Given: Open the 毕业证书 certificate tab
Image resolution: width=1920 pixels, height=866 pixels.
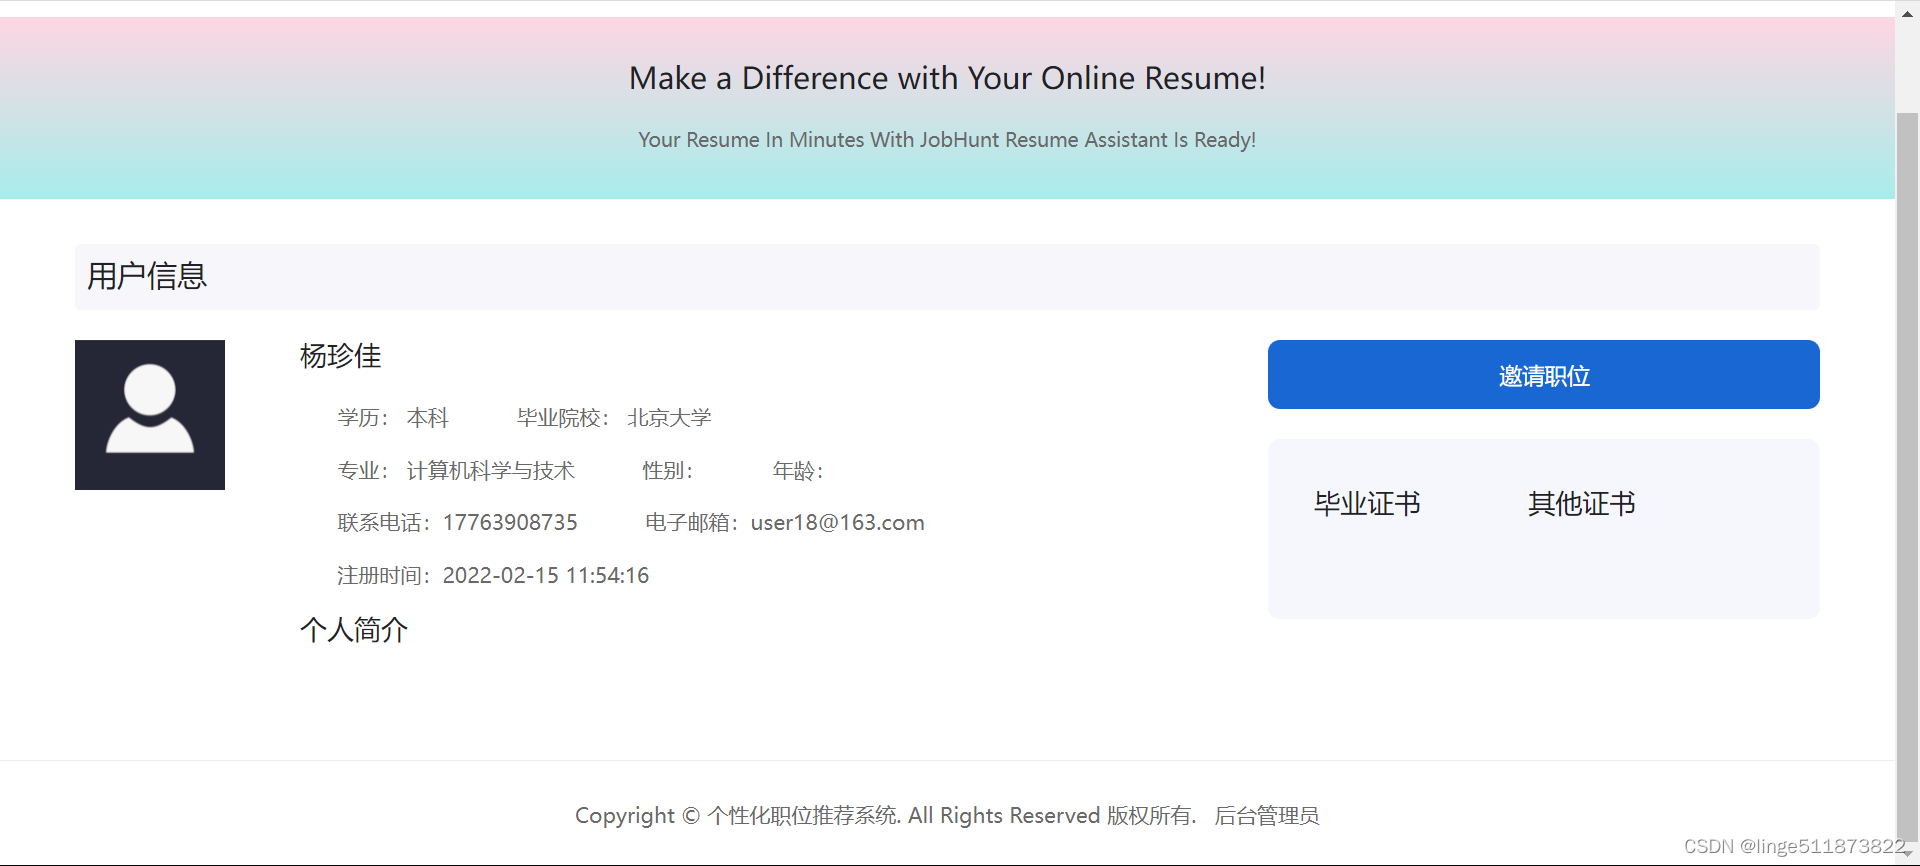Looking at the screenshot, I should pyautogui.click(x=1367, y=504).
